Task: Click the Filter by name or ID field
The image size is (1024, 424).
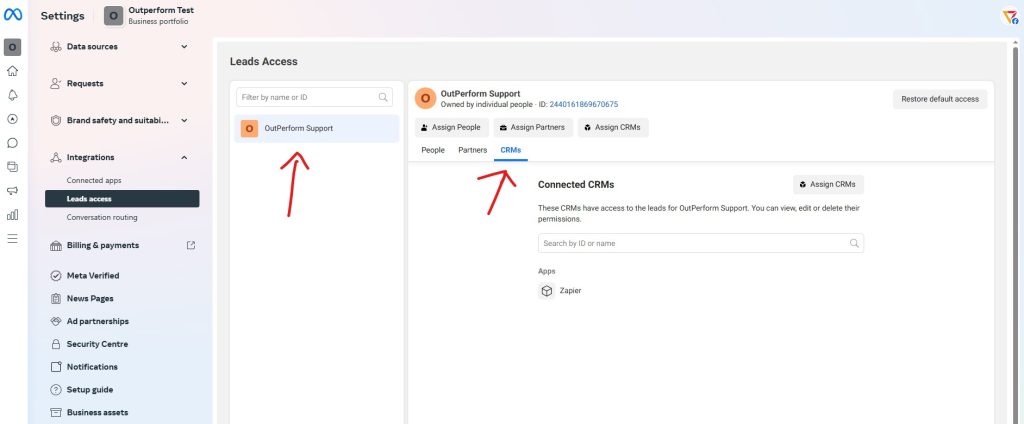Action: [x=306, y=97]
